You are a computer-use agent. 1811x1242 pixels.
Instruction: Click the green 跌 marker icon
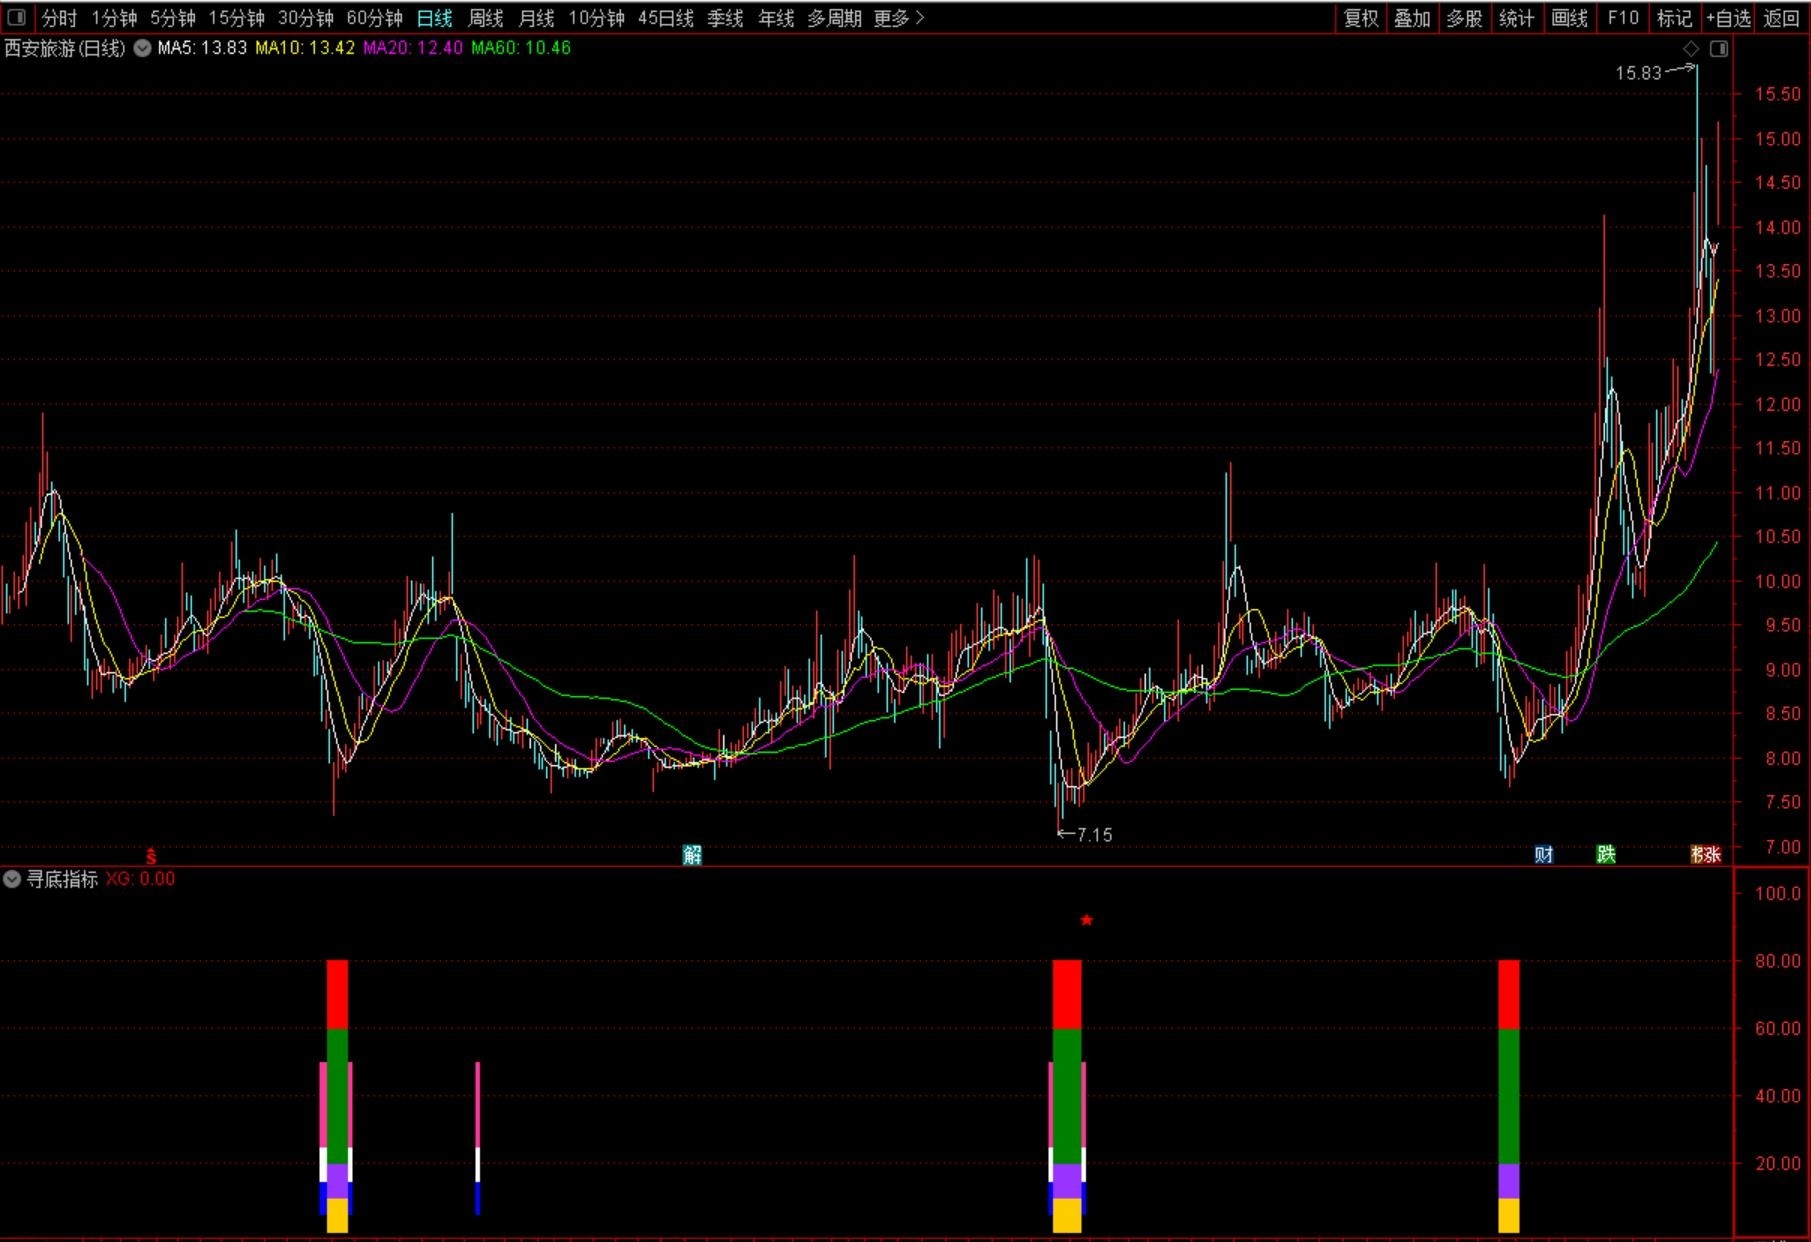(1606, 855)
